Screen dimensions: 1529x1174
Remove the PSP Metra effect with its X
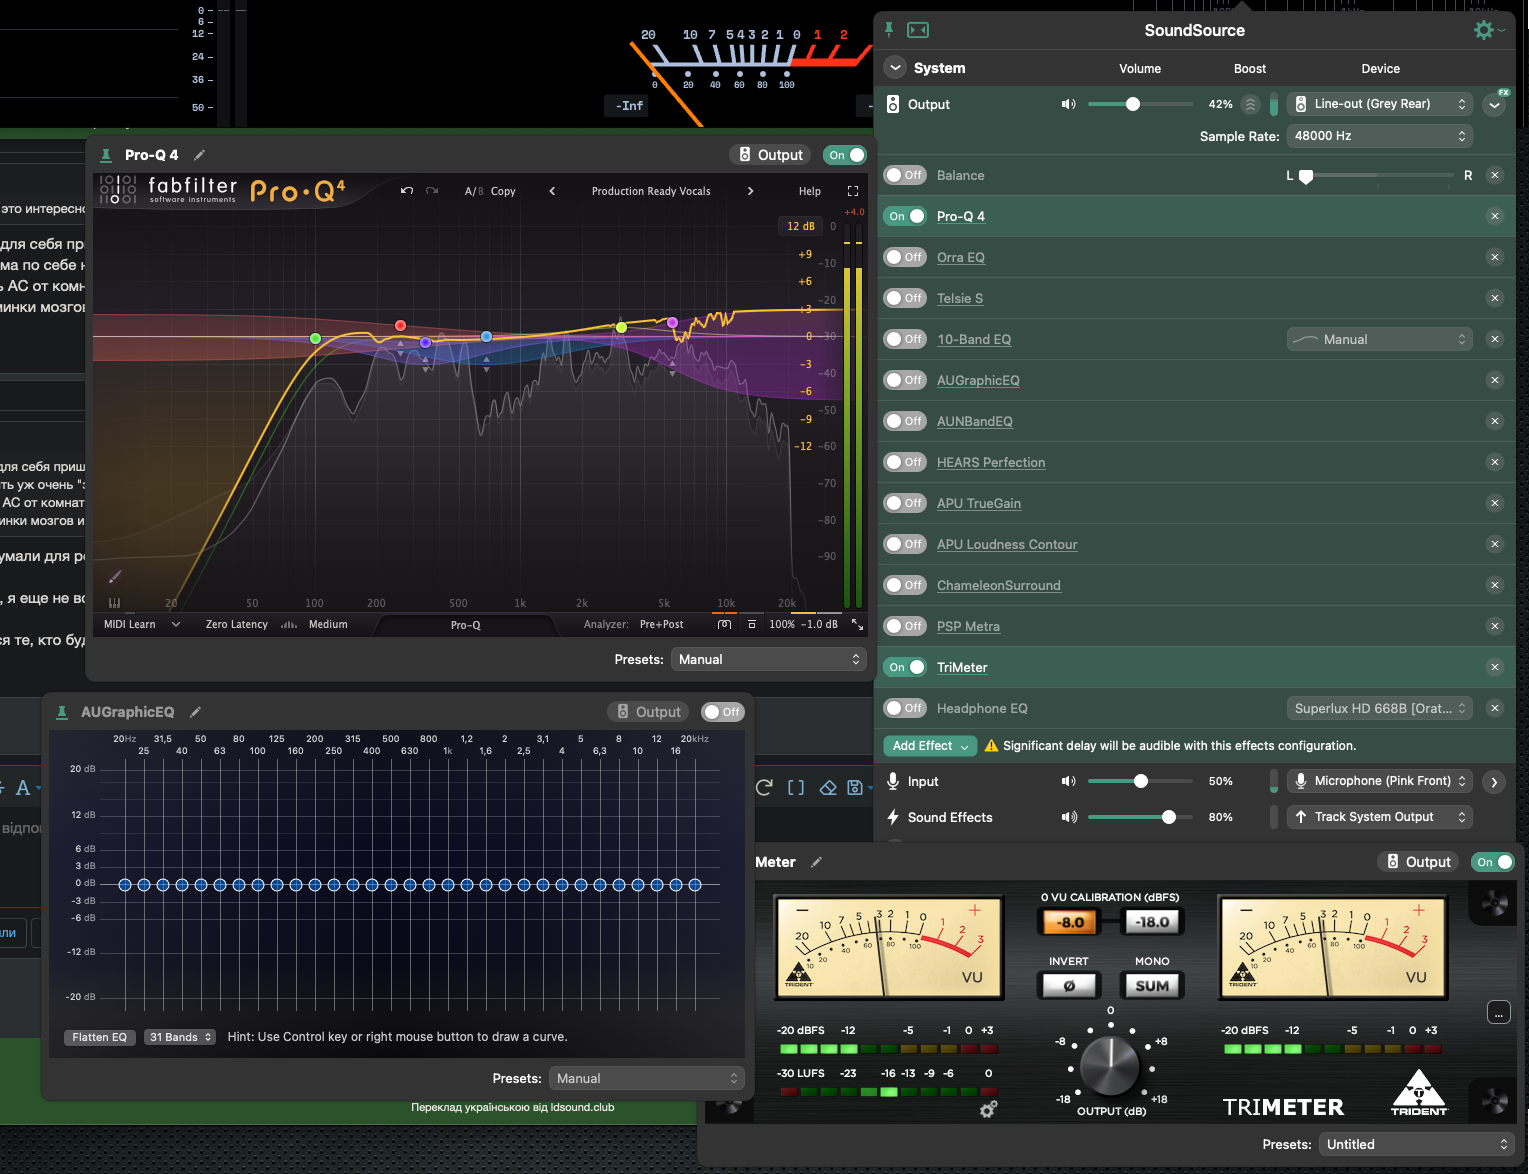[1495, 626]
